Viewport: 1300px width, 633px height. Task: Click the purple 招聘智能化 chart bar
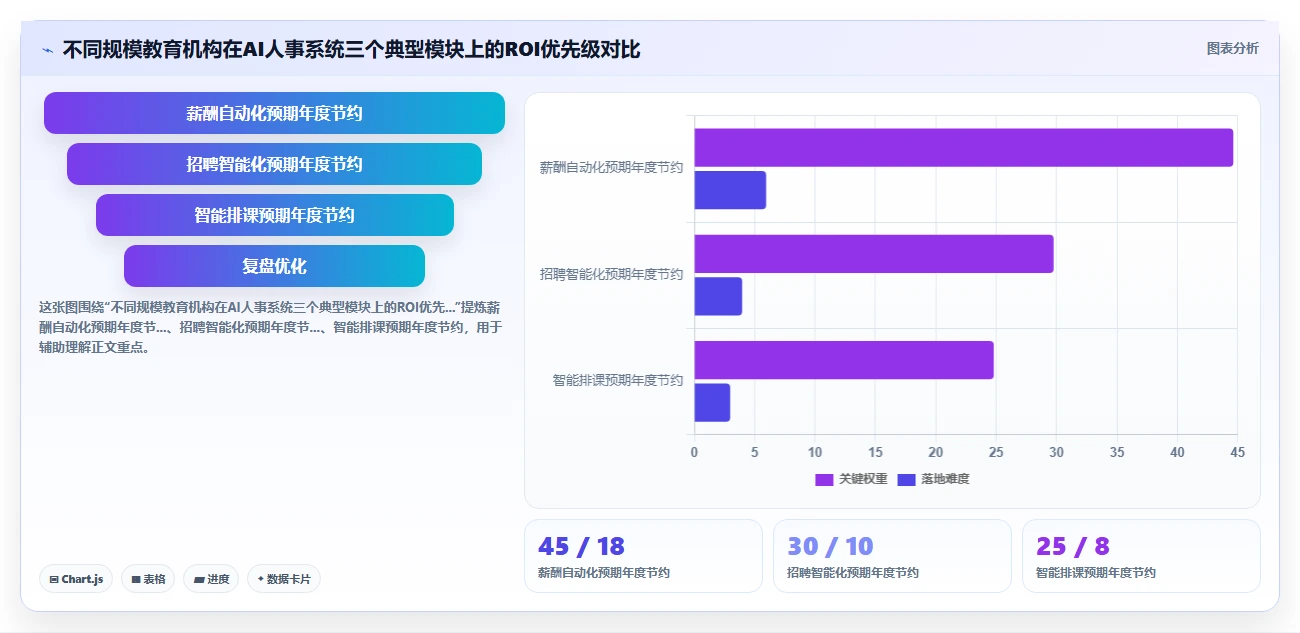[x=874, y=254]
